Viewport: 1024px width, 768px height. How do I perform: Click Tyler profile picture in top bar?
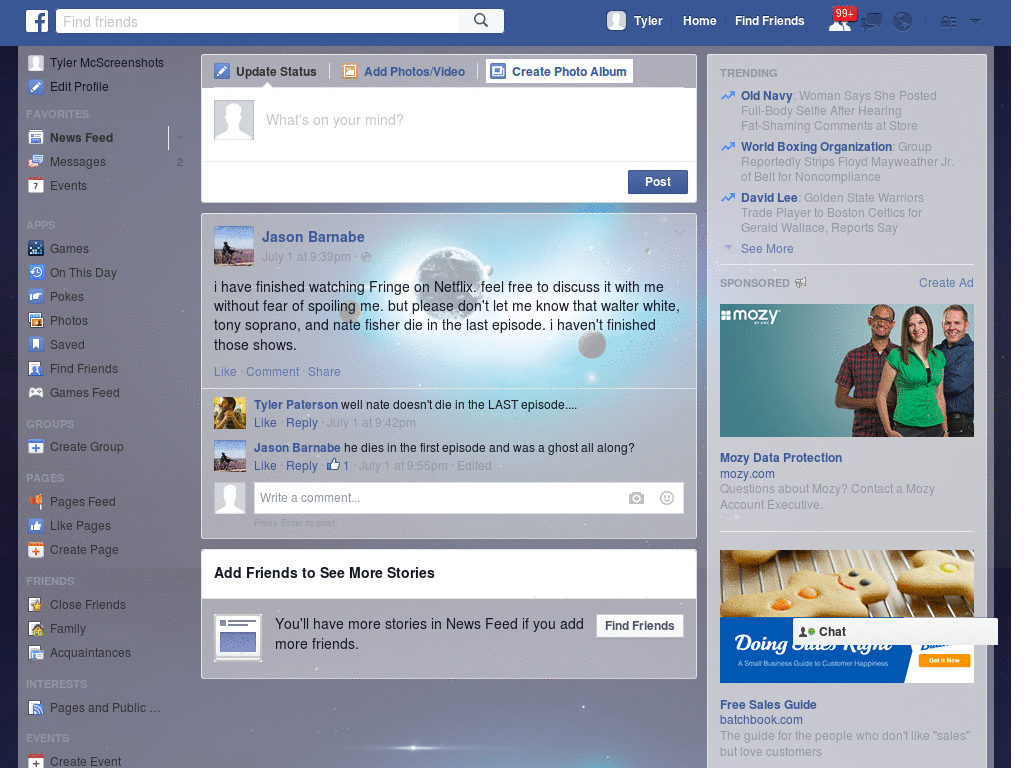(616, 21)
